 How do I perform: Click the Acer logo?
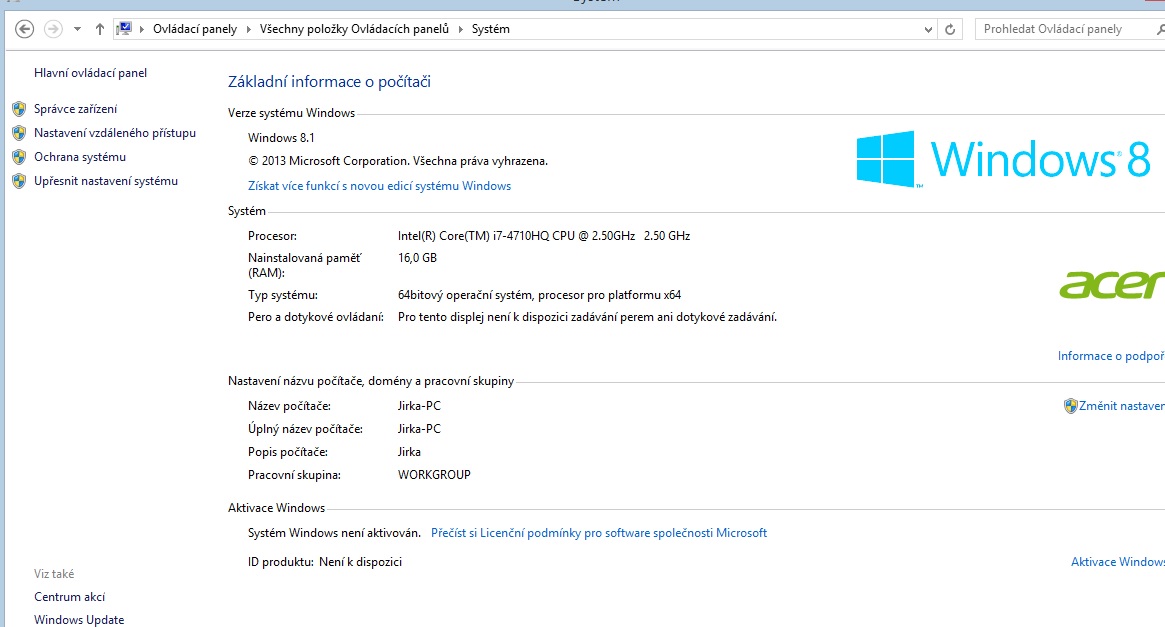coord(1112,285)
